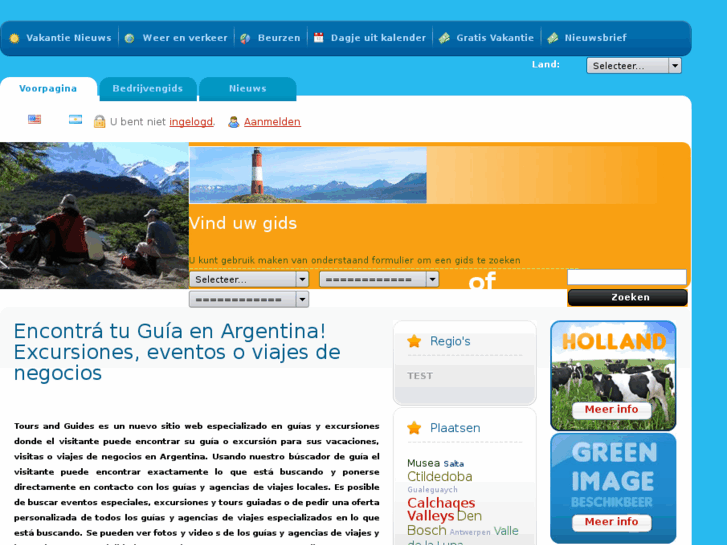Switch language with the Argentina flag icon

tap(75, 119)
